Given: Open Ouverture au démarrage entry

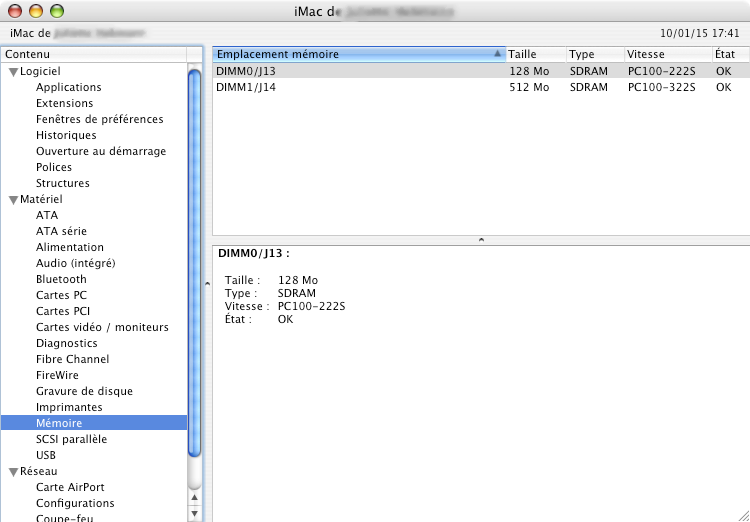Looking at the screenshot, I should tap(101, 151).
